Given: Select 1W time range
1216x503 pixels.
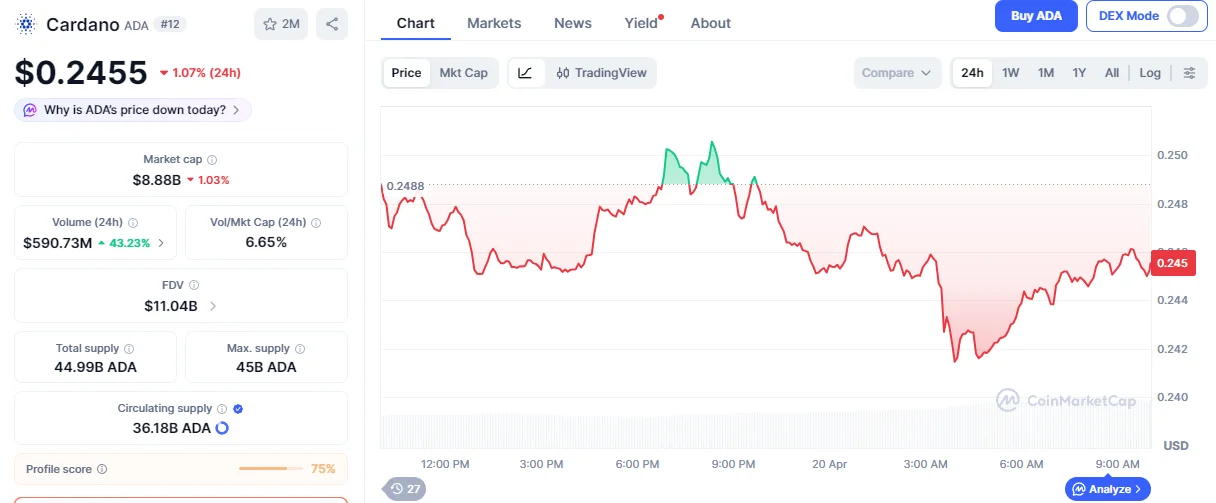Looking at the screenshot, I should click(x=1011, y=73).
